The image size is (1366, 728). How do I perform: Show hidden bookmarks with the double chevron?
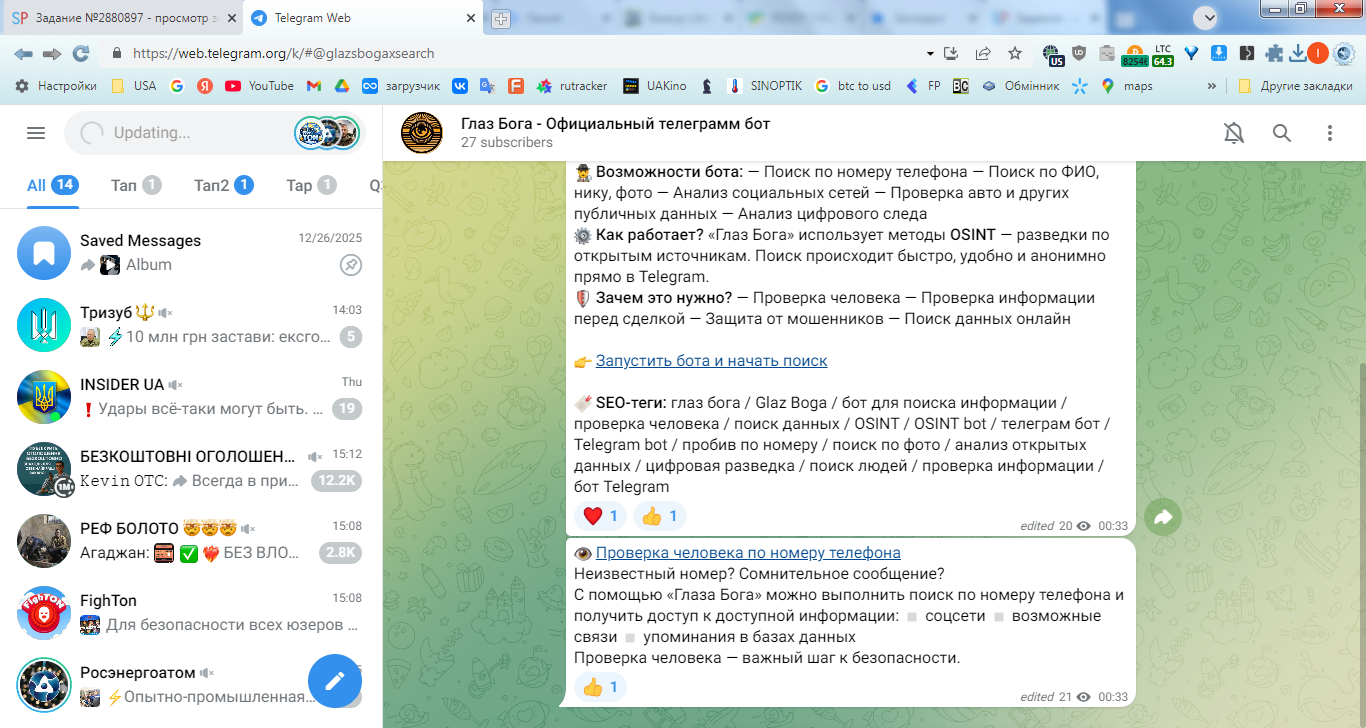(1212, 86)
